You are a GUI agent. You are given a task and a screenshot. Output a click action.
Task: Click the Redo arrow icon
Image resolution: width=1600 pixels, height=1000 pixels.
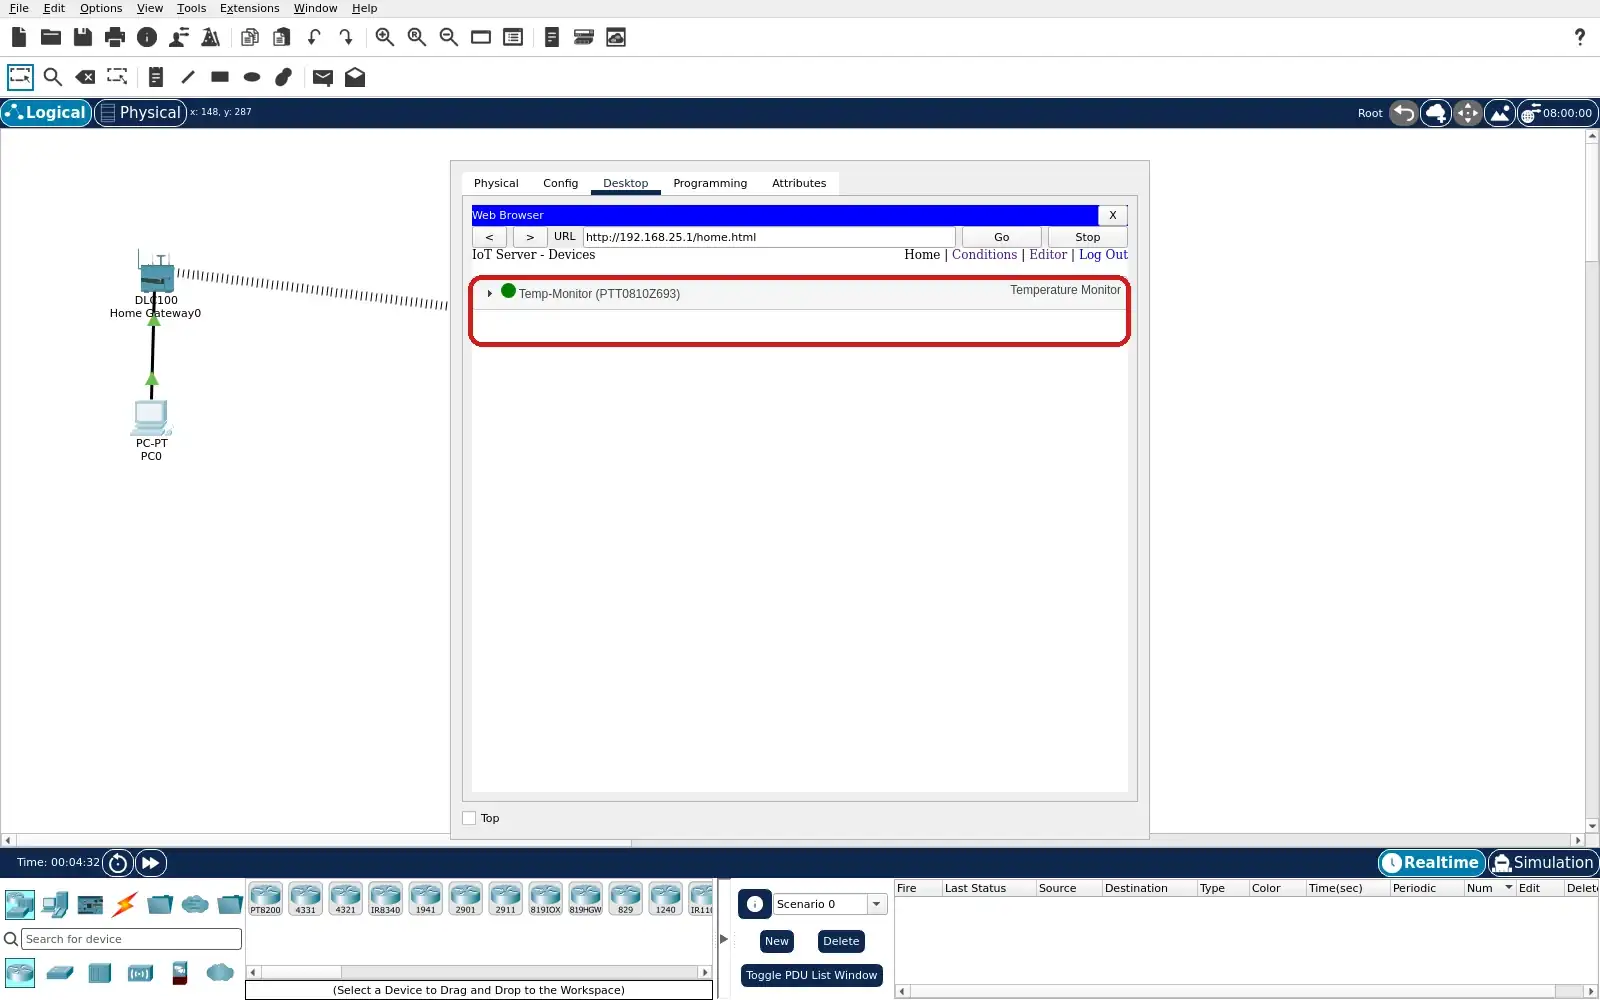[x=346, y=37]
